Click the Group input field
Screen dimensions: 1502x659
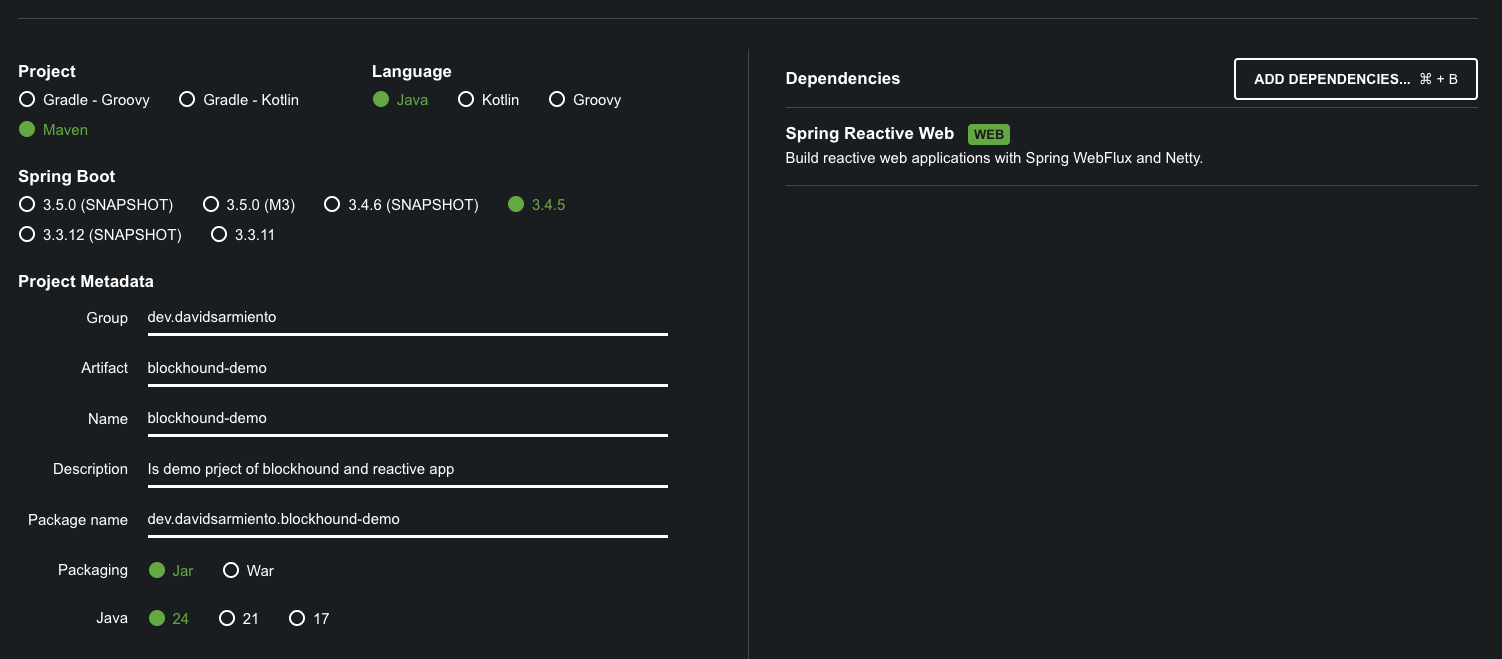(x=407, y=318)
